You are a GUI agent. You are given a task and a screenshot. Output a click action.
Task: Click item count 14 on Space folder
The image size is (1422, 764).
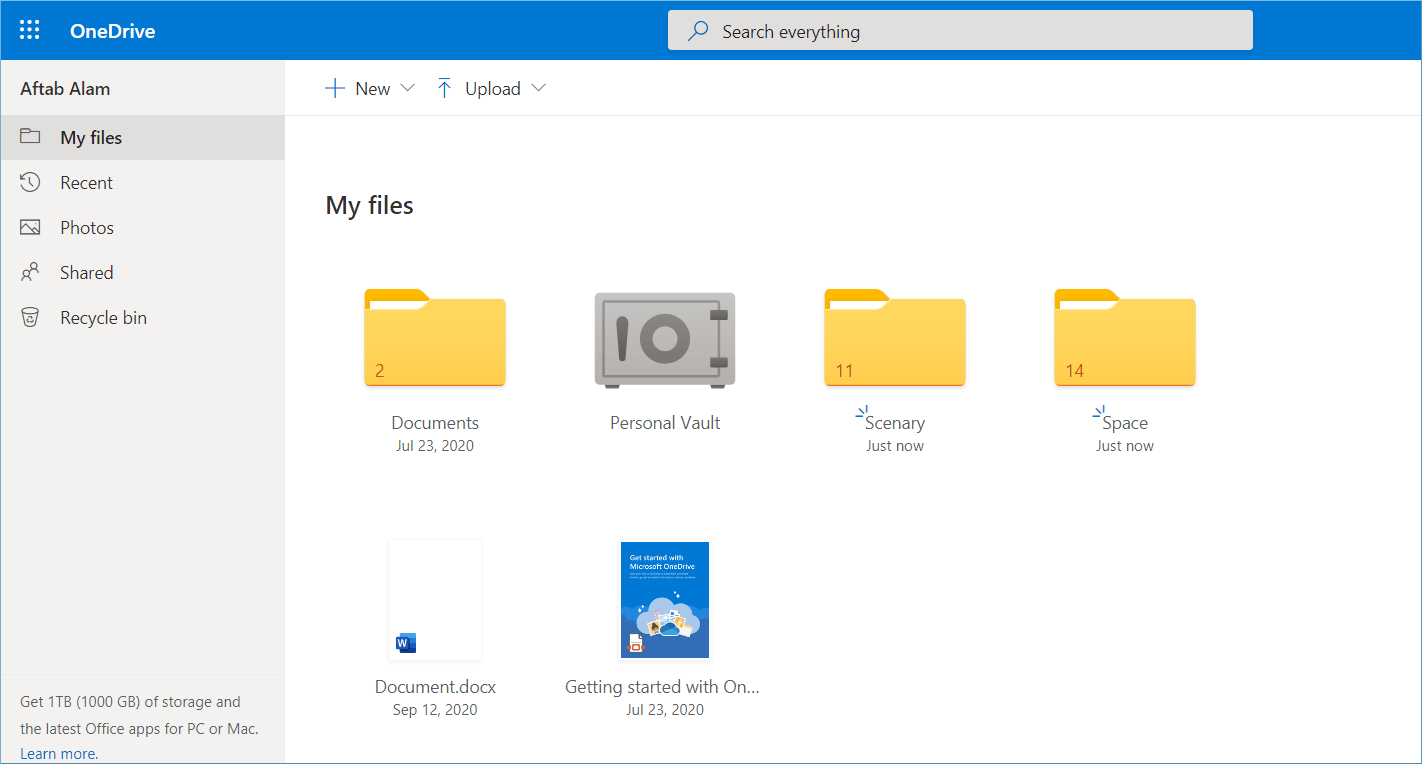click(x=1074, y=371)
